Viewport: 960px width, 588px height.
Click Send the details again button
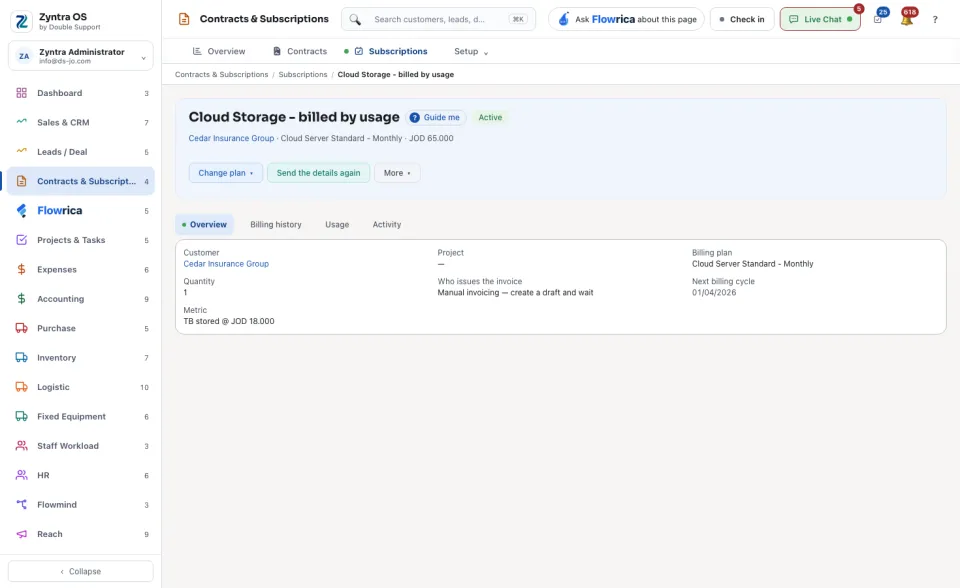tap(318, 173)
